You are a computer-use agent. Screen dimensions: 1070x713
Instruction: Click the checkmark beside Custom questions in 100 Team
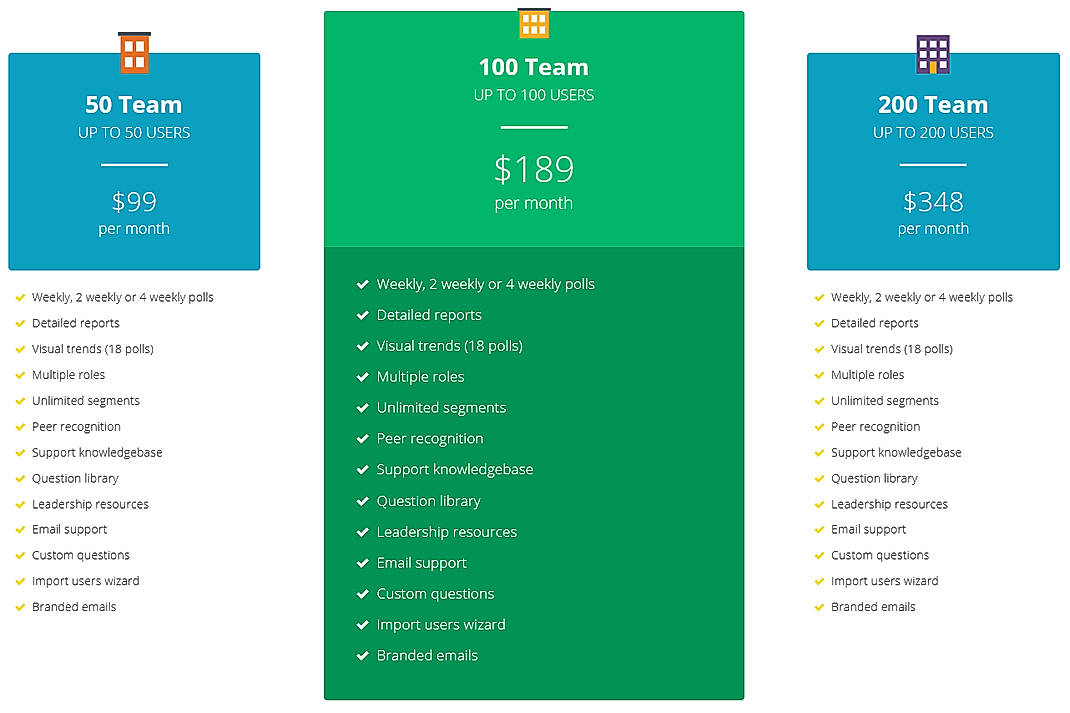pos(362,594)
